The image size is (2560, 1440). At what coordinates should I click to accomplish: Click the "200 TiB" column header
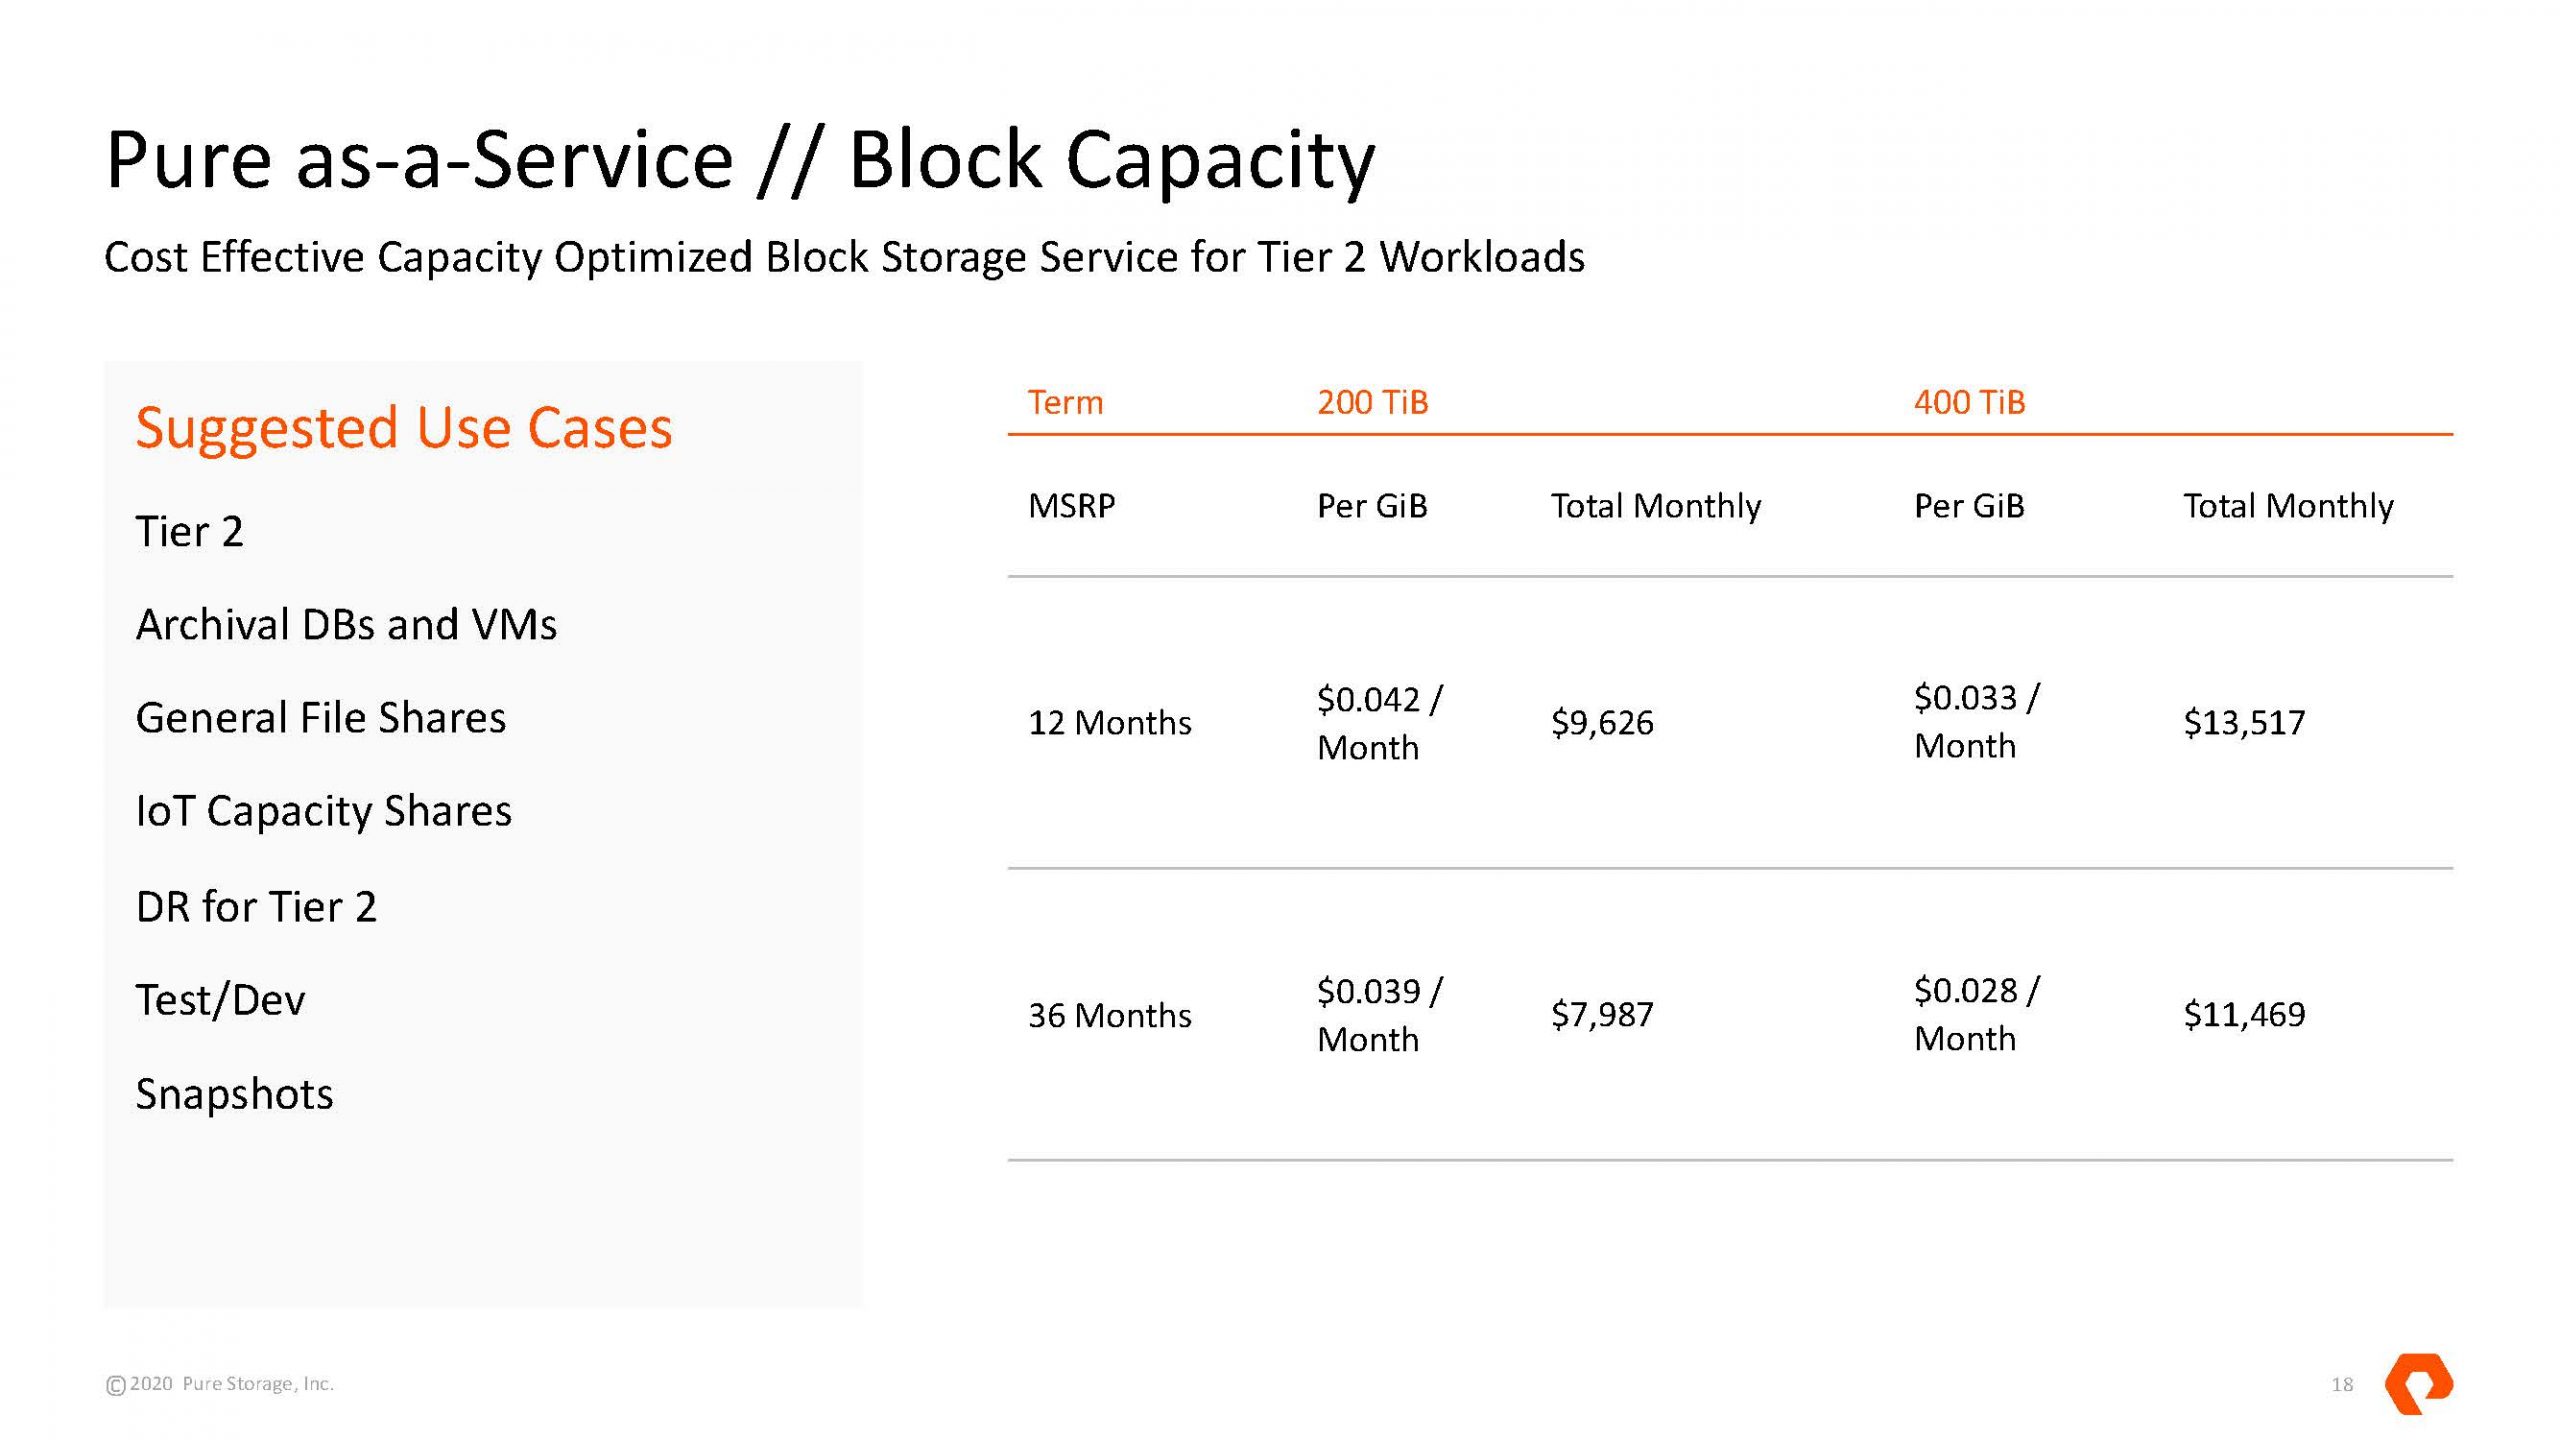pos(1372,402)
